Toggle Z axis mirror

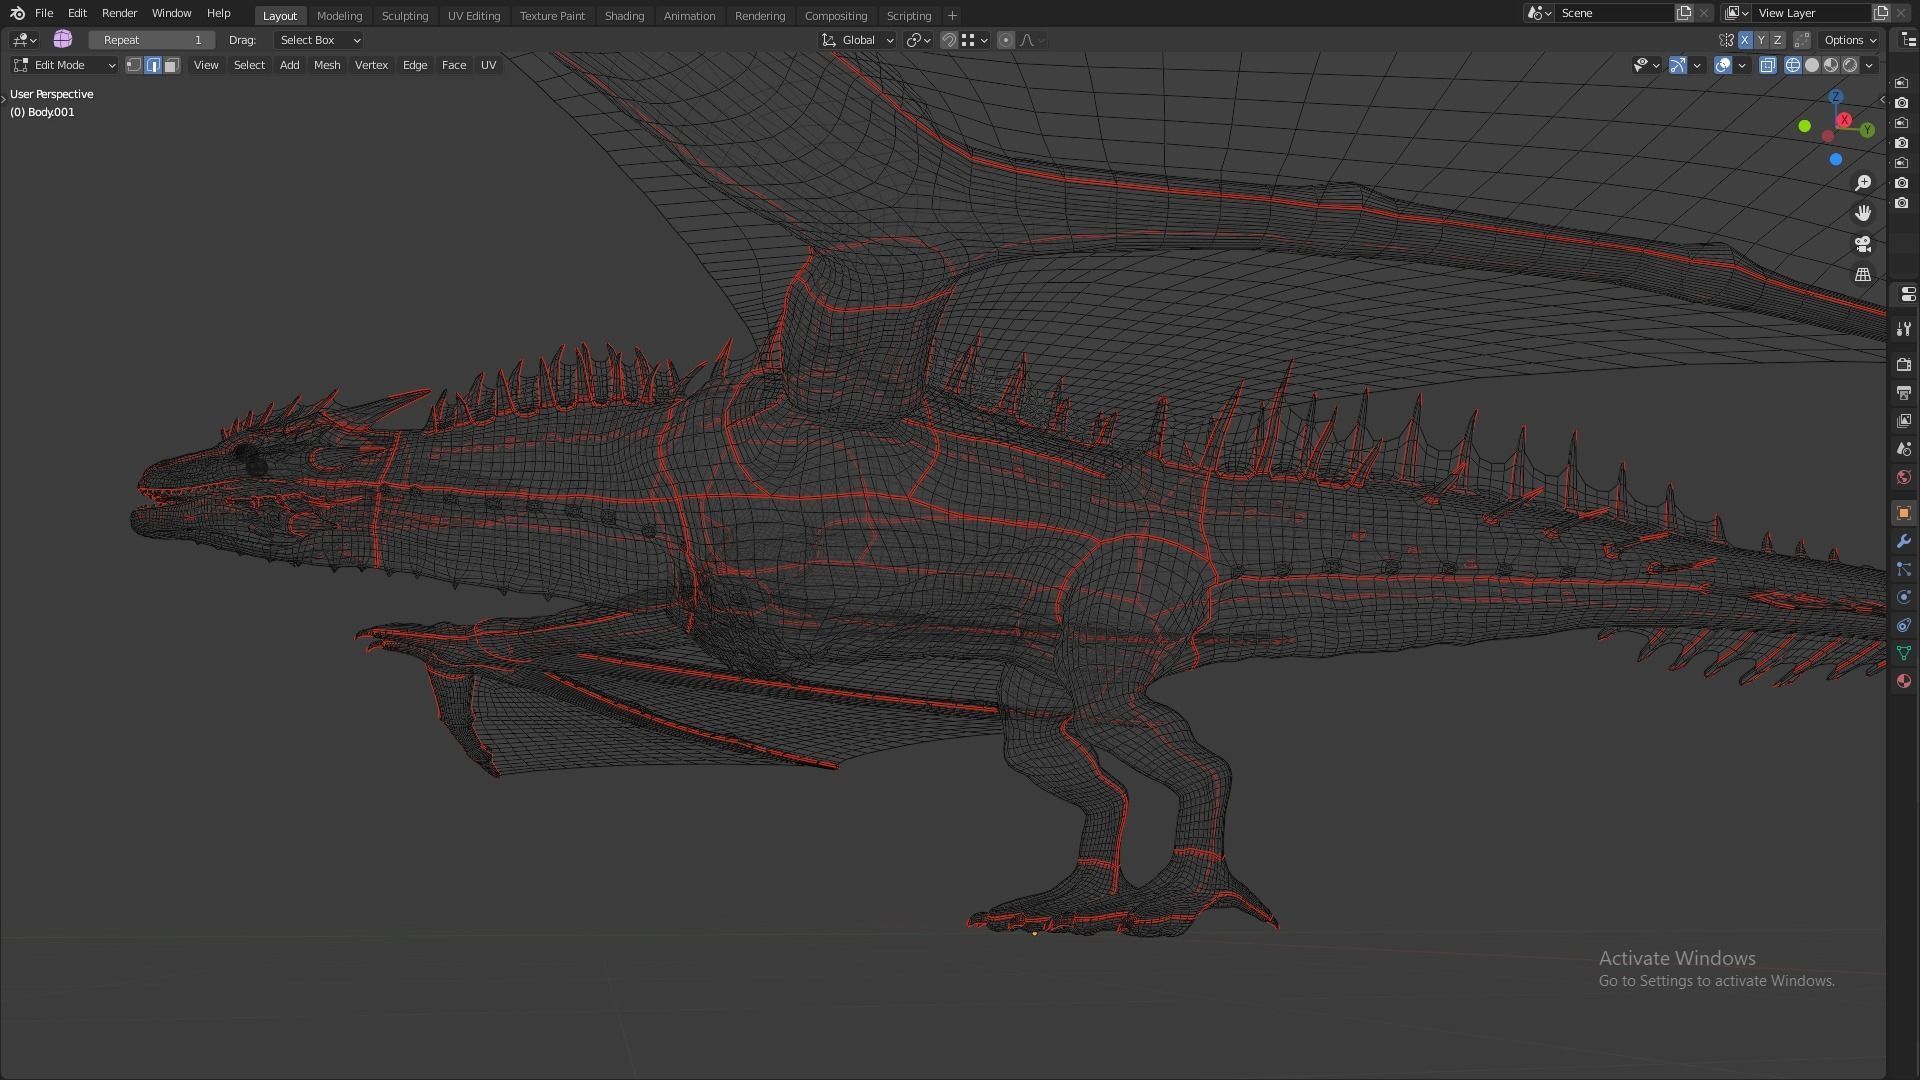[x=1777, y=40]
